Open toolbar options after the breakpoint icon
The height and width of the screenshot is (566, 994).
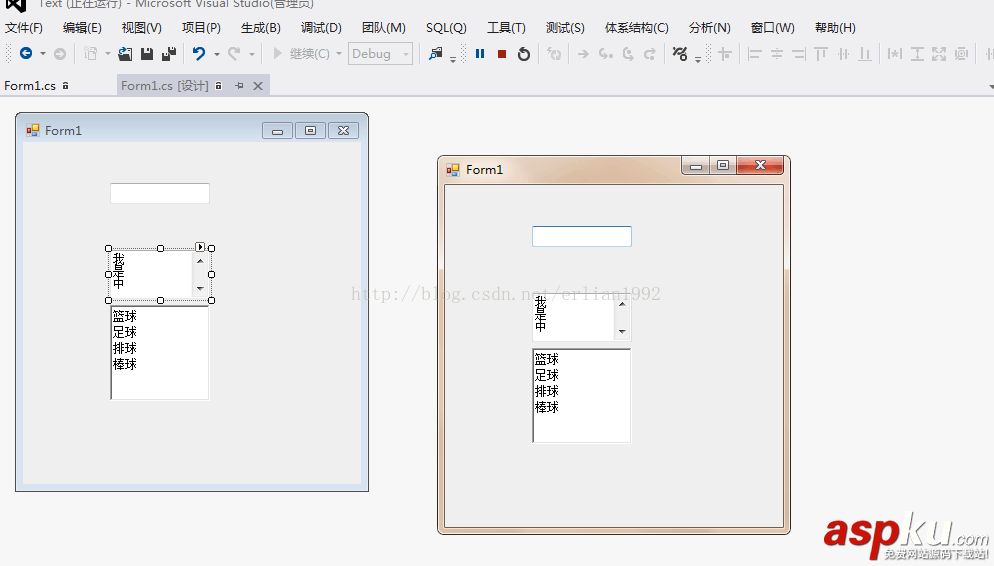tap(697, 58)
